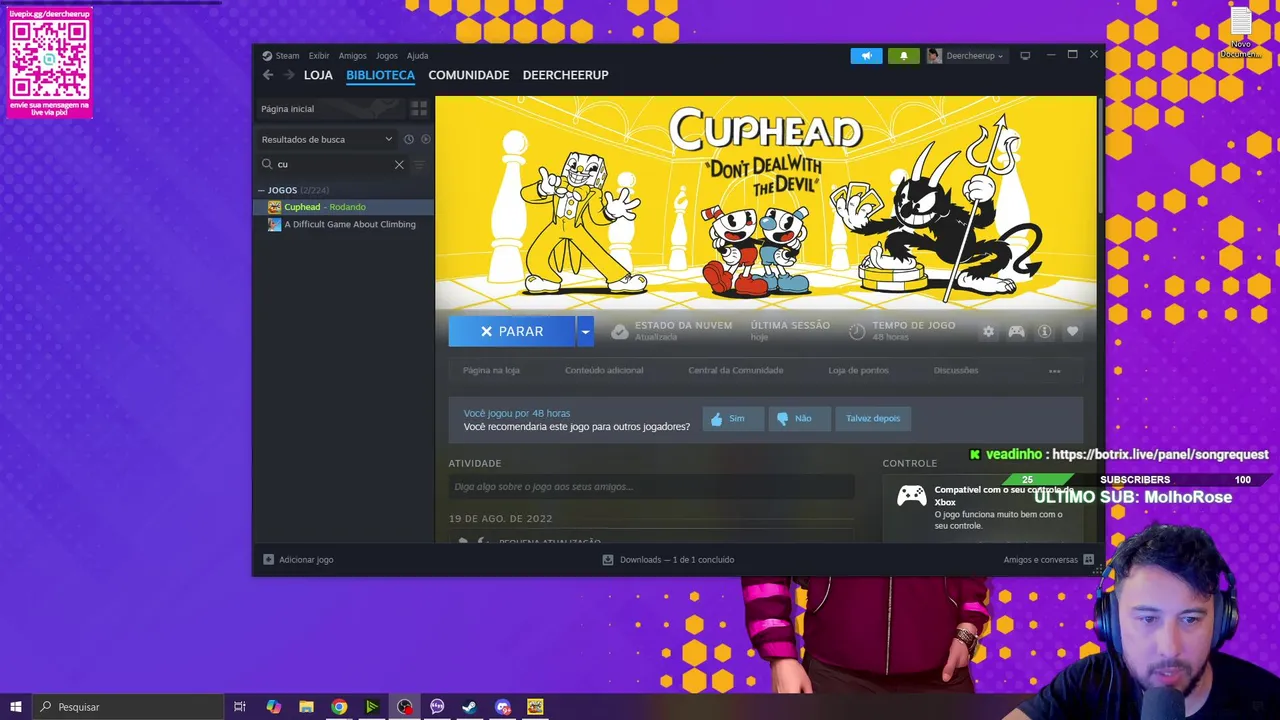Viewport: 1280px width, 720px height.
Task: Open Loja de pontos link
Action: 858,370
